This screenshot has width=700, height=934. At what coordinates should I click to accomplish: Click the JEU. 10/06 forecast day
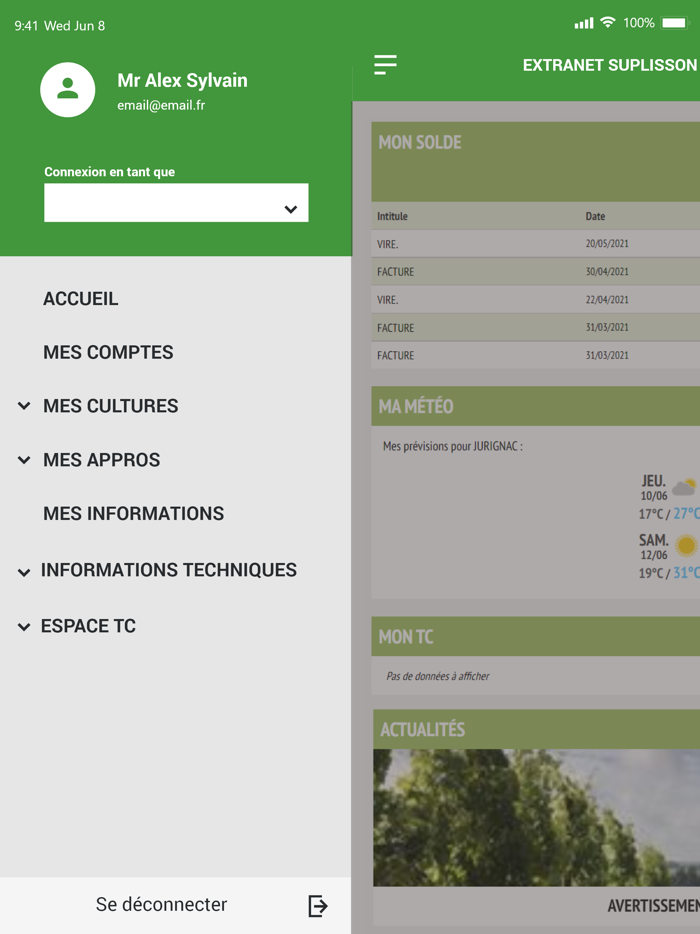(x=654, y=487)
